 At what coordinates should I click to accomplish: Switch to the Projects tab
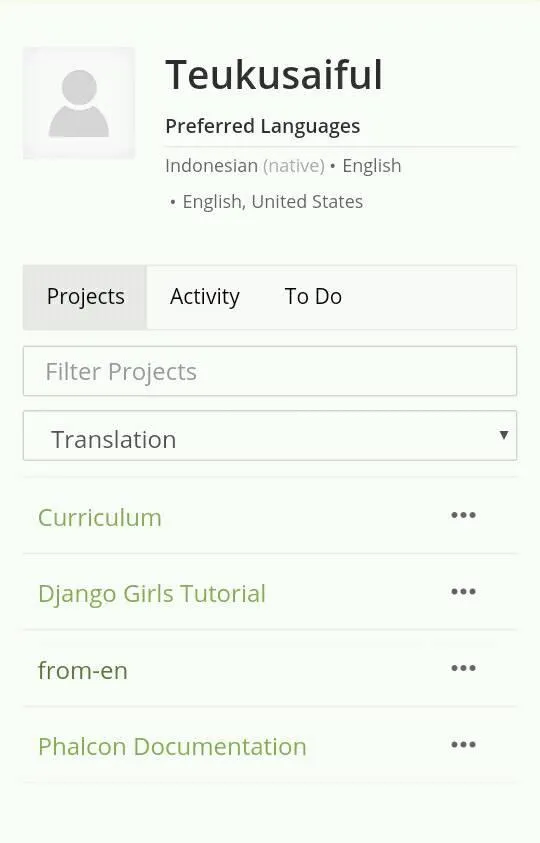pos(85,297)
